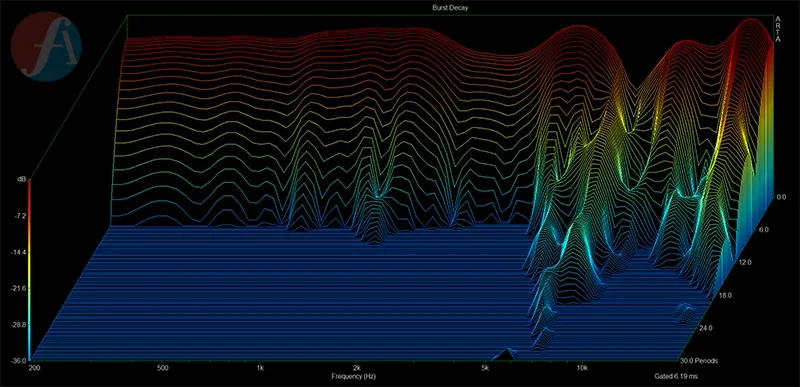Screen dimensions: 800x387
Task: Select the "-36.0" dB scale value
Action: (x=18, y=360)
